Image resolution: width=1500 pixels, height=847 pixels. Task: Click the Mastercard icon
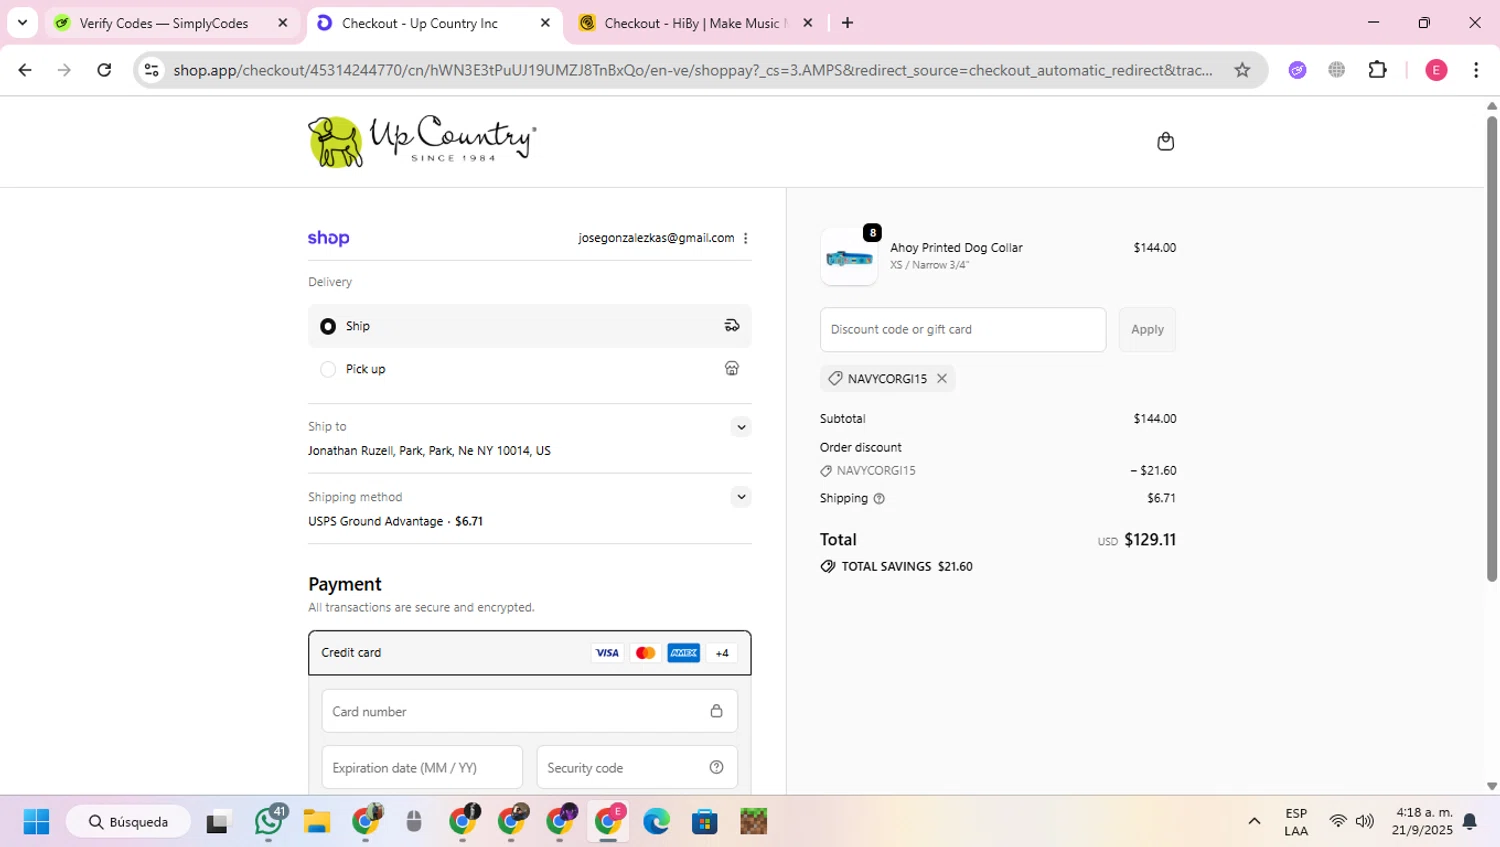coord(645,653)
